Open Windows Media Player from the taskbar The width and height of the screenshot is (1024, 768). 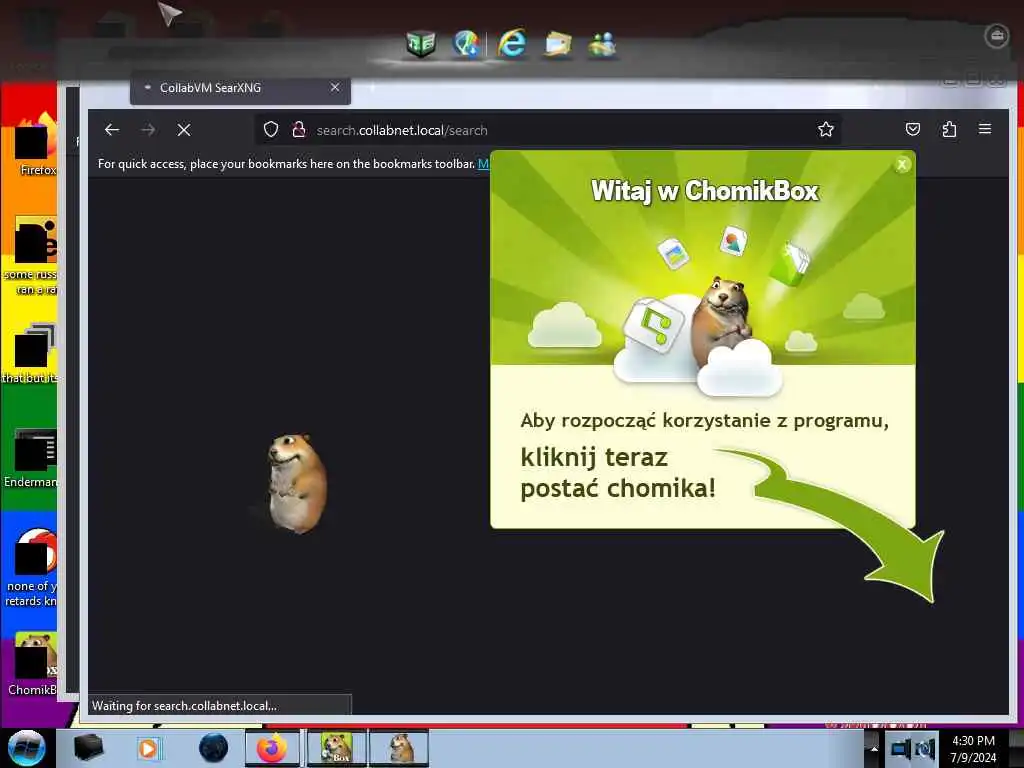[x=148, y=748]
